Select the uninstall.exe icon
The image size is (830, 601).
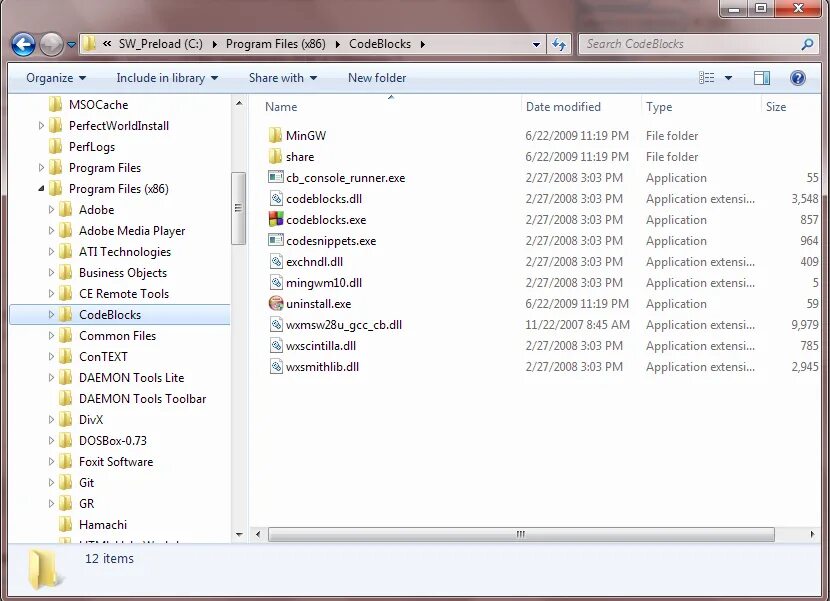coord(276,303)
